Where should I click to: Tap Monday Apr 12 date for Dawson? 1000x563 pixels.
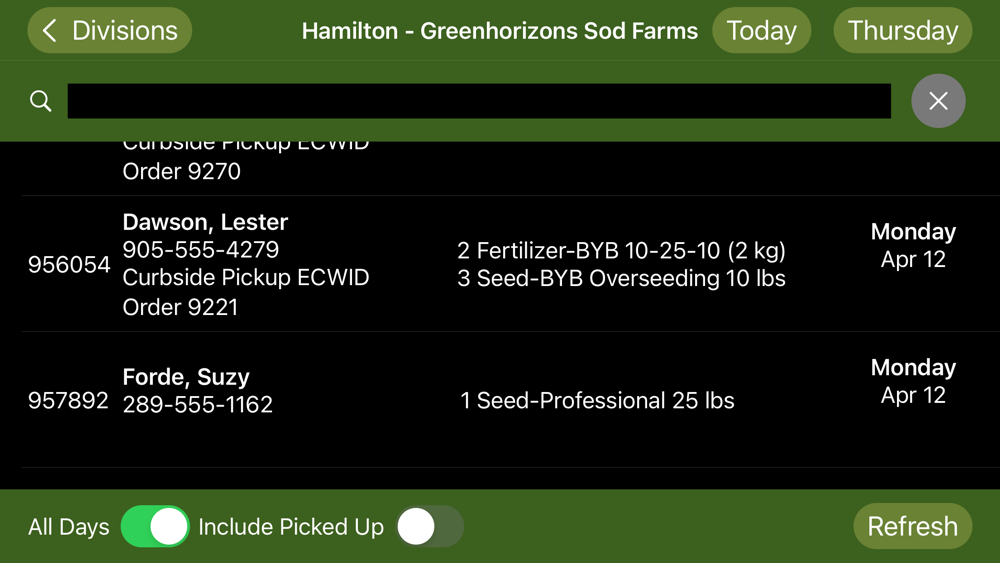[x=912, y=246]
